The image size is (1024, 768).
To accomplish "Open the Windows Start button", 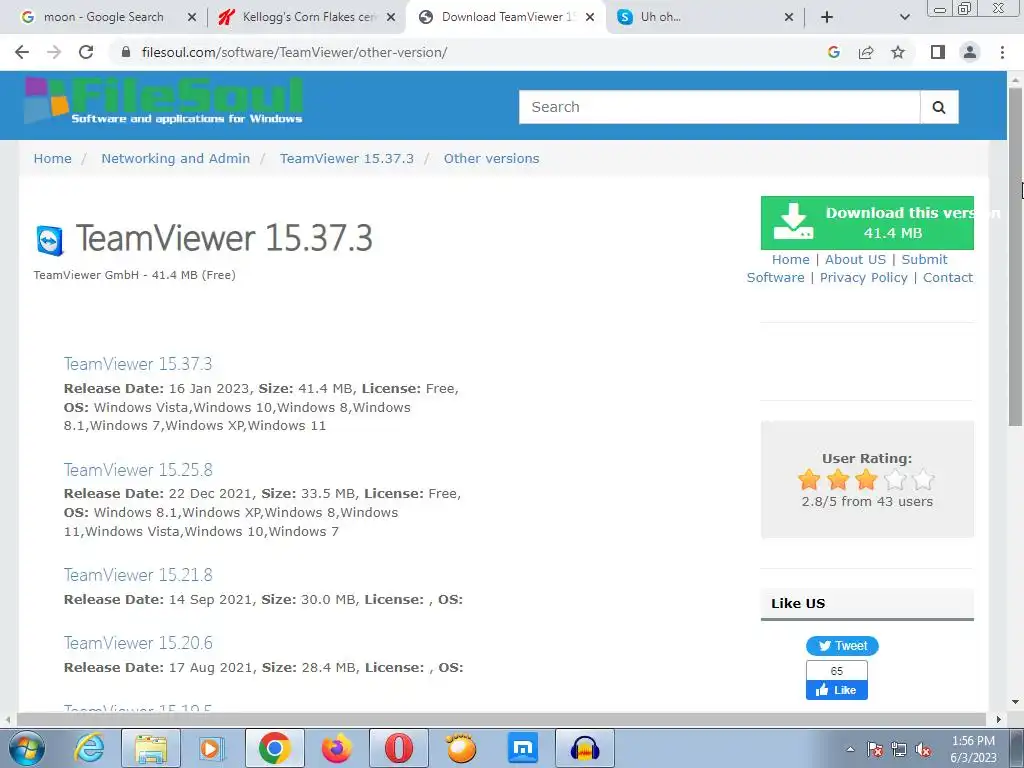I will [27, 748].
